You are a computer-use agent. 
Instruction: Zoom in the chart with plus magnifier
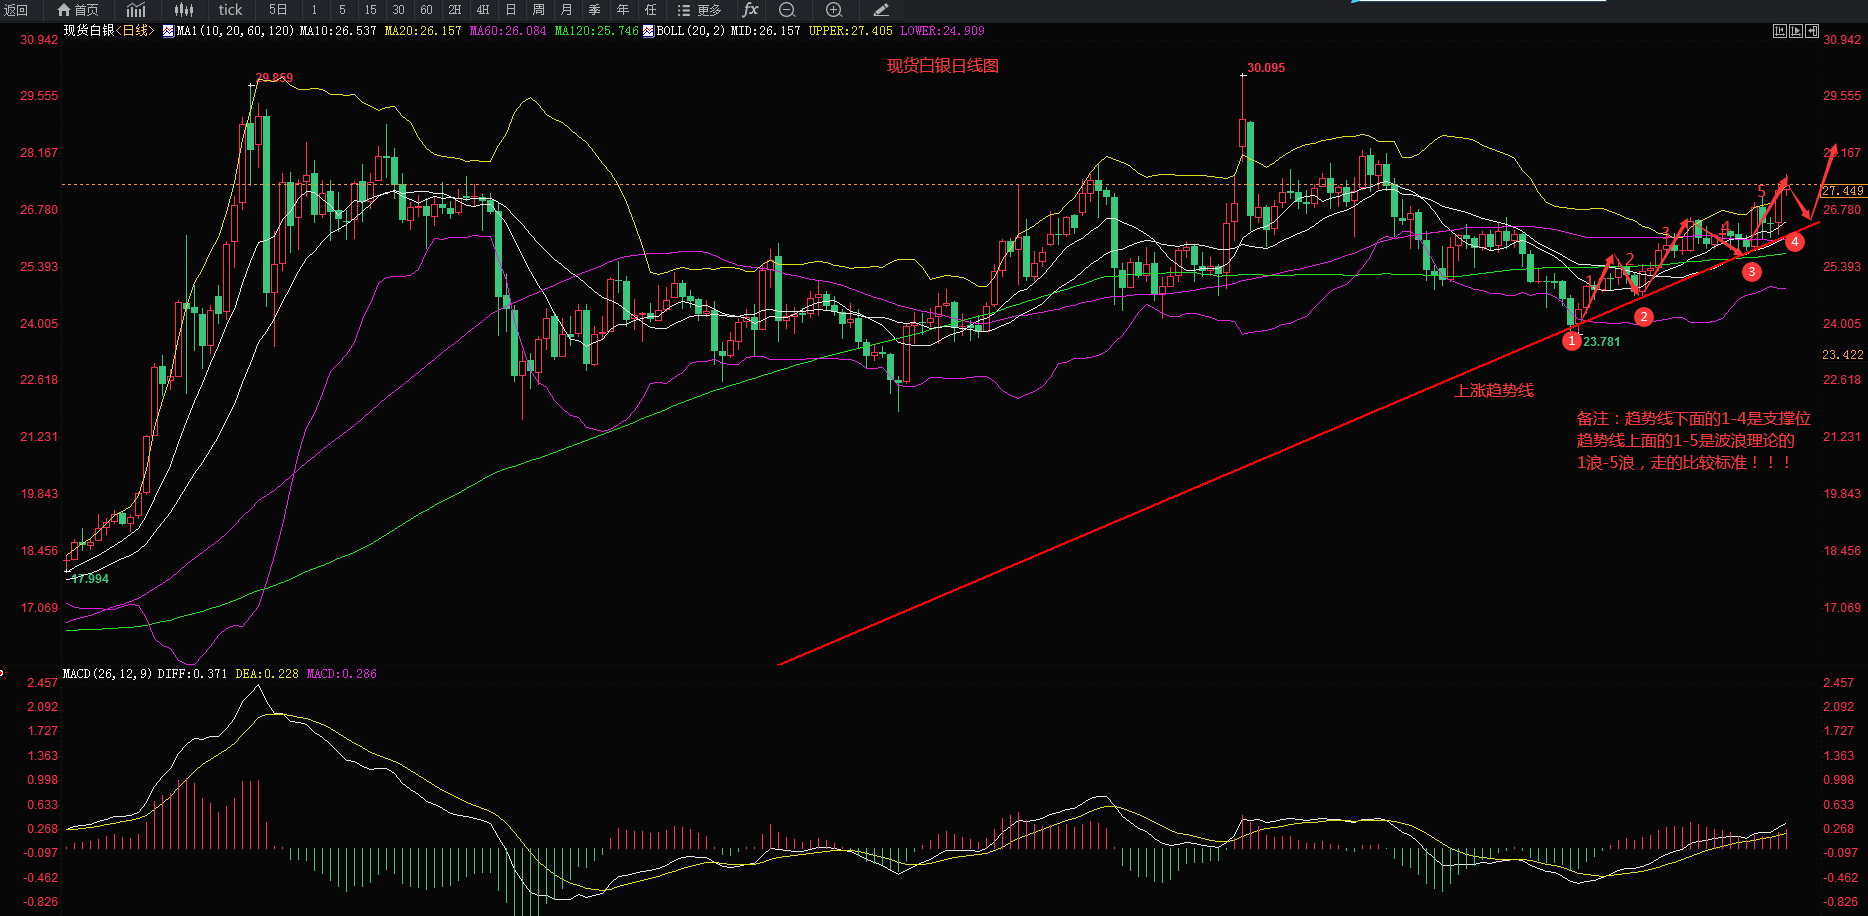point(834,10)
